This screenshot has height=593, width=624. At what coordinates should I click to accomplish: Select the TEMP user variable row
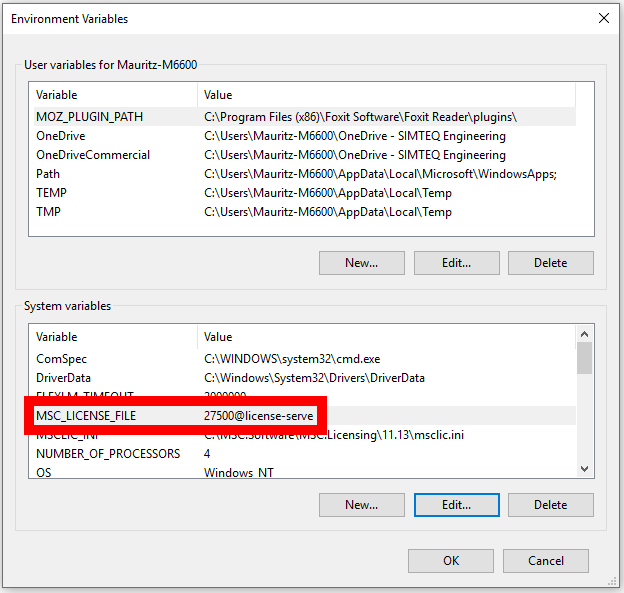[x=51, y=193]
